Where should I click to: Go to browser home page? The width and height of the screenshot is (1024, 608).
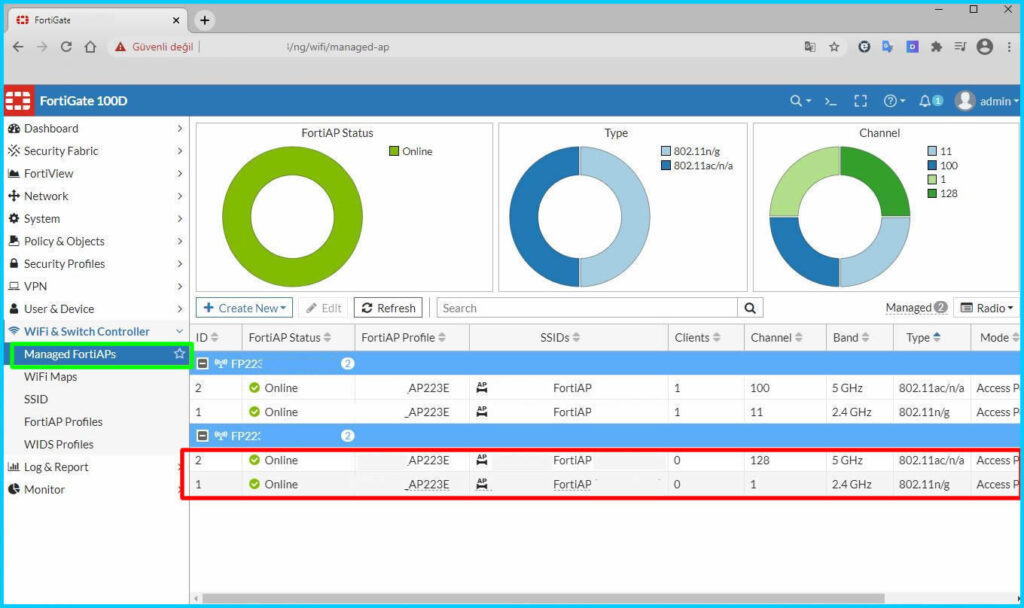(90, 47)
